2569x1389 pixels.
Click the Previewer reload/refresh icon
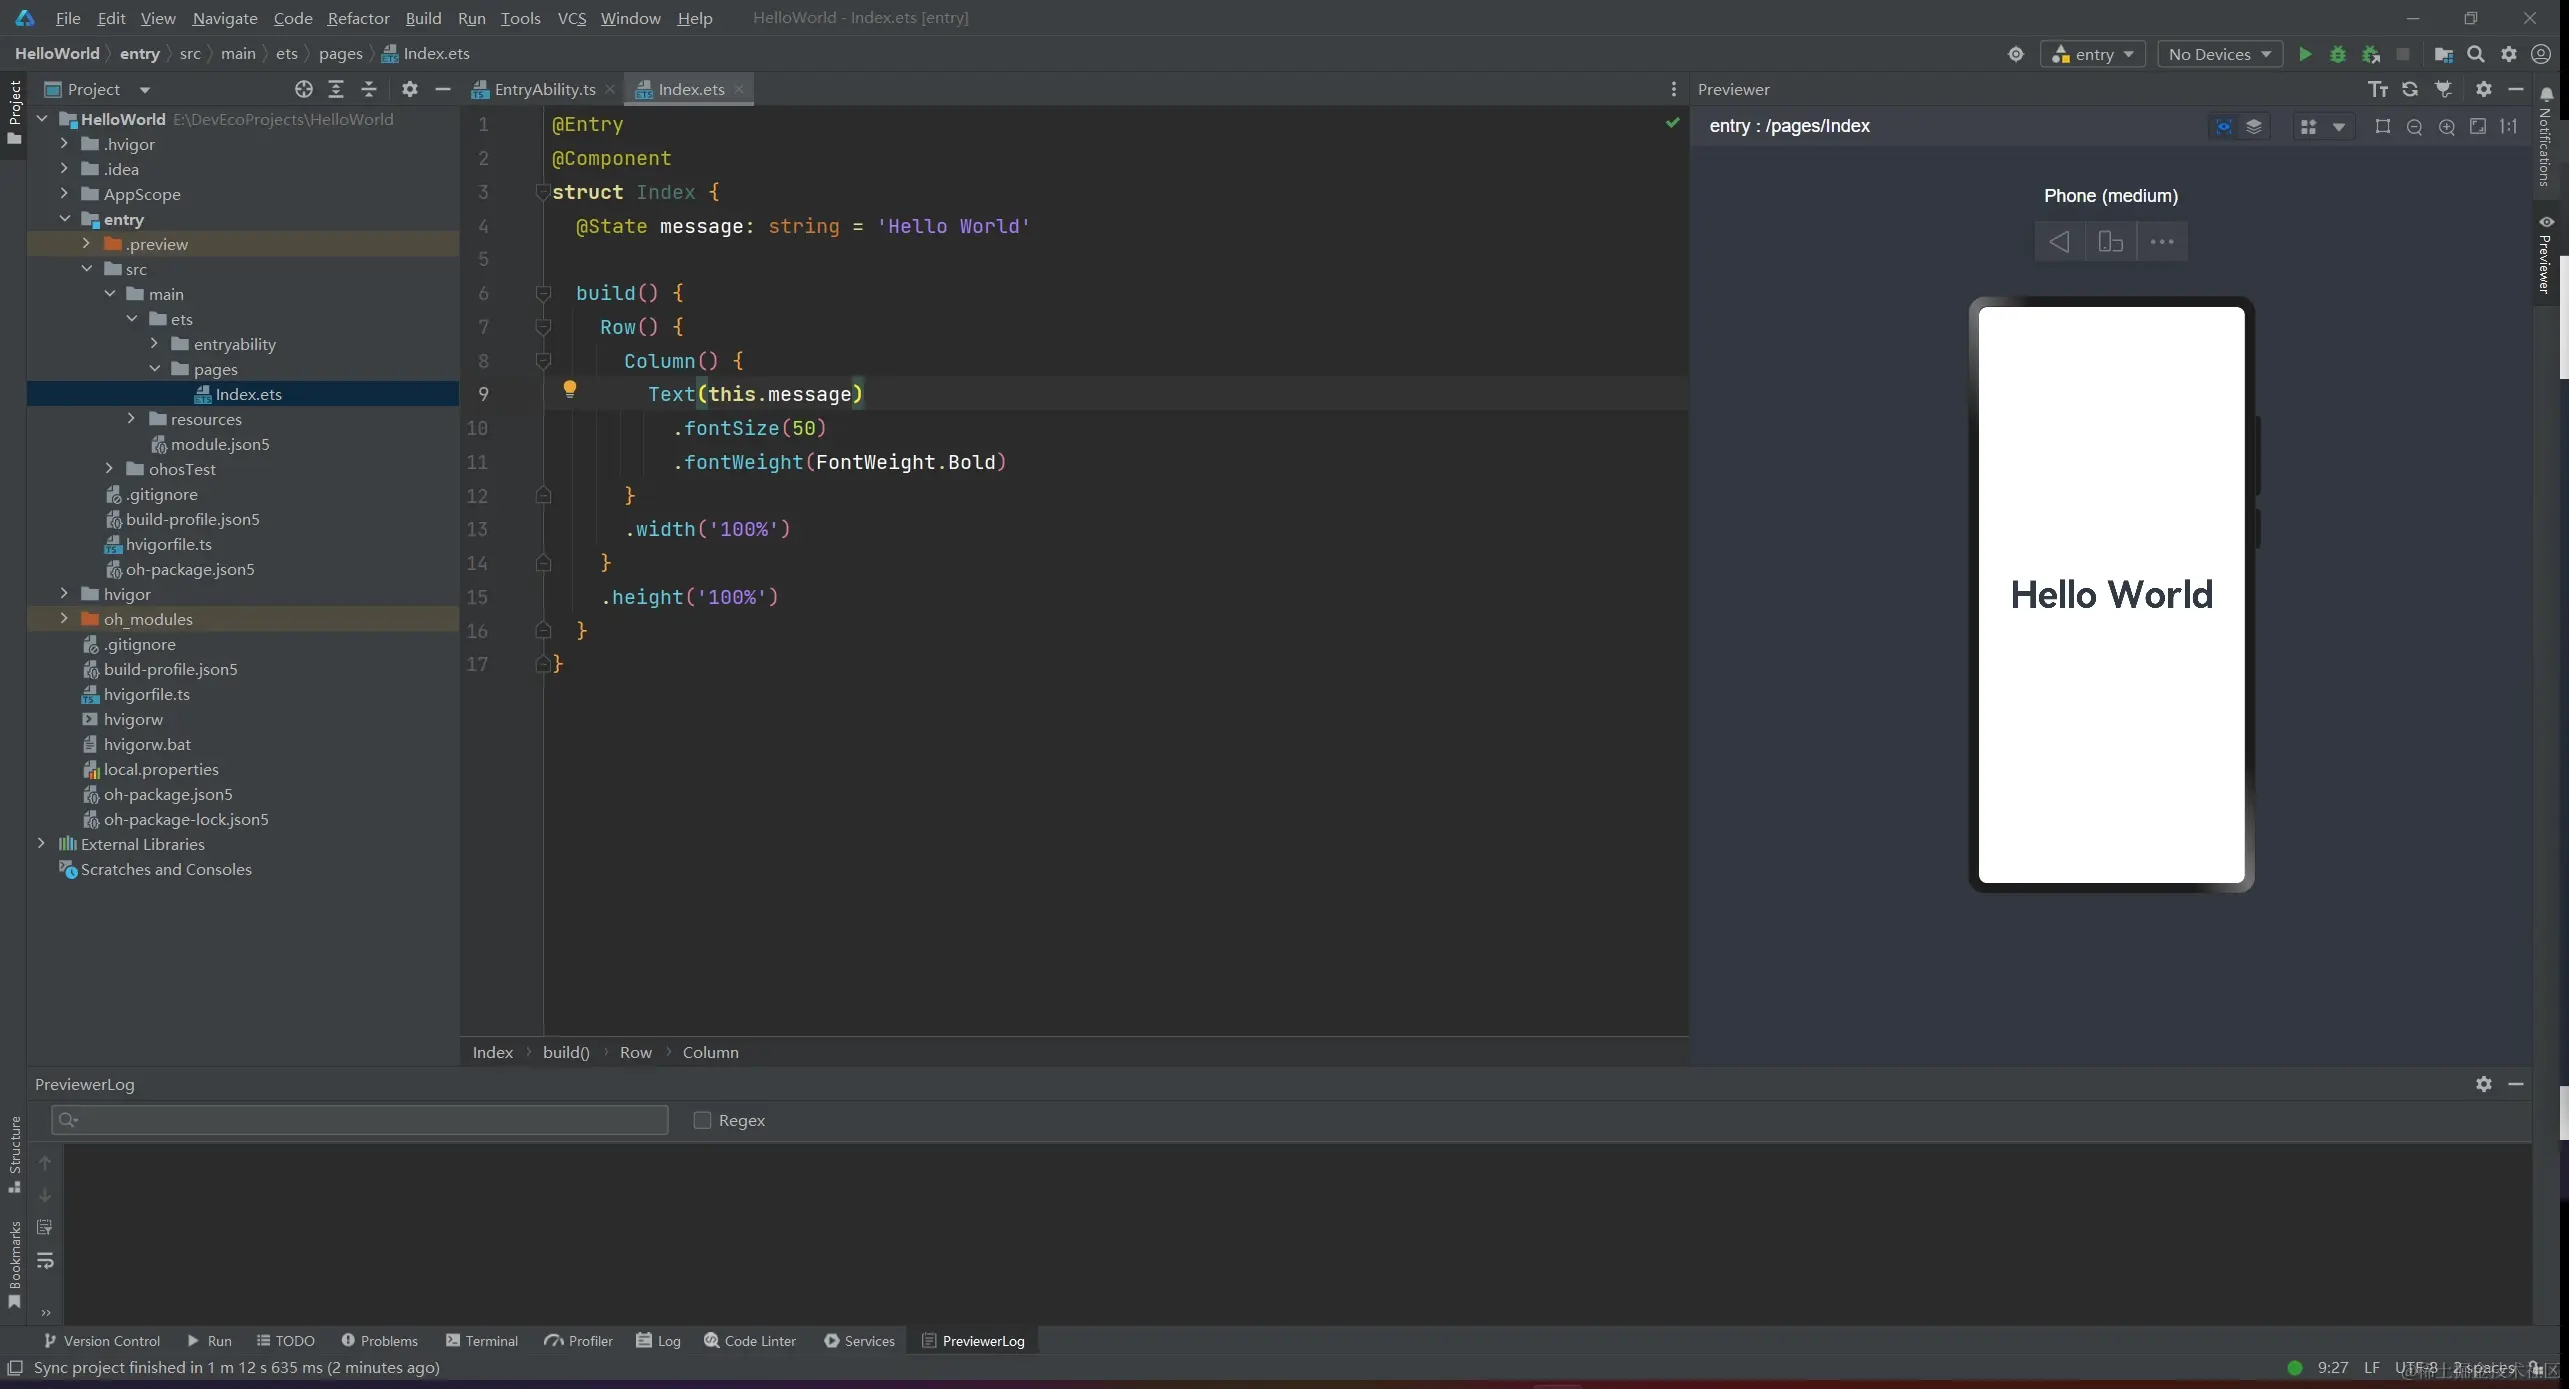(x=2410, y=90)
